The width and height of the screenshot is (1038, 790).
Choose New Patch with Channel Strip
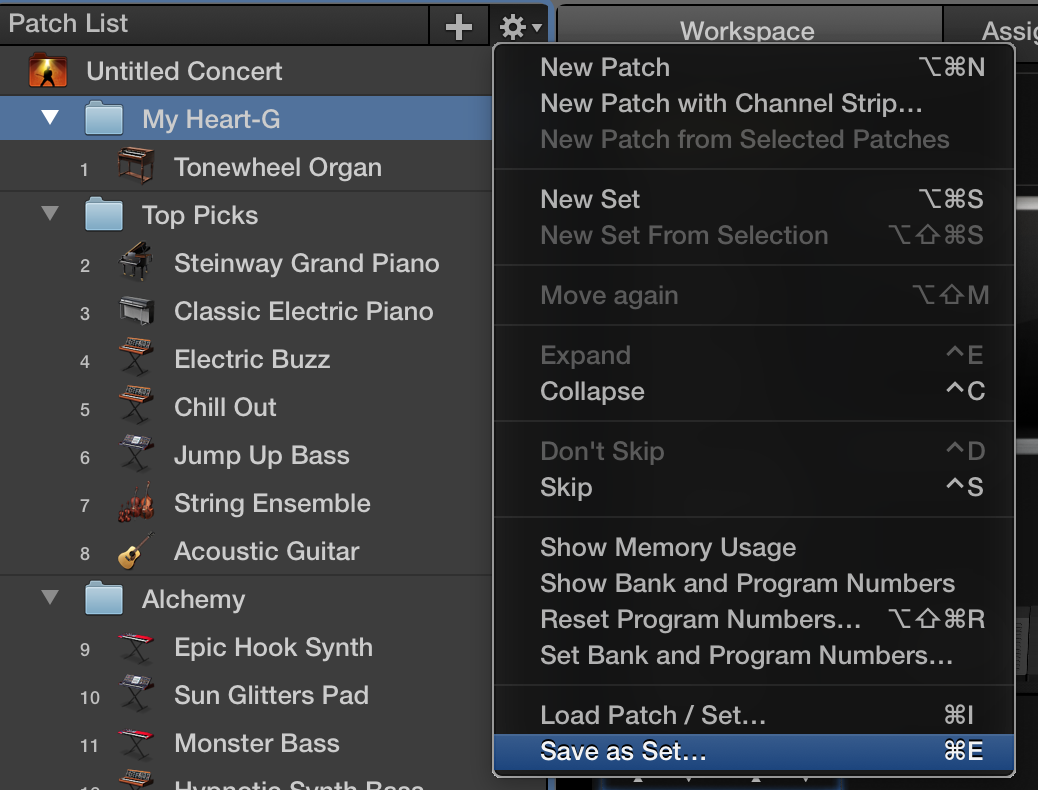[754, 103]
